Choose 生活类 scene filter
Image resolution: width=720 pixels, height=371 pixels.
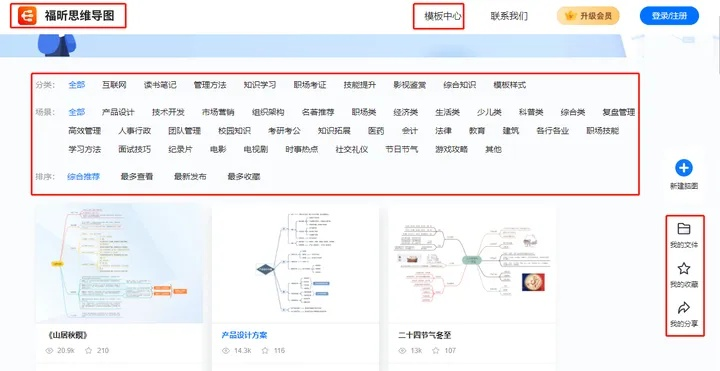point(448,112)
